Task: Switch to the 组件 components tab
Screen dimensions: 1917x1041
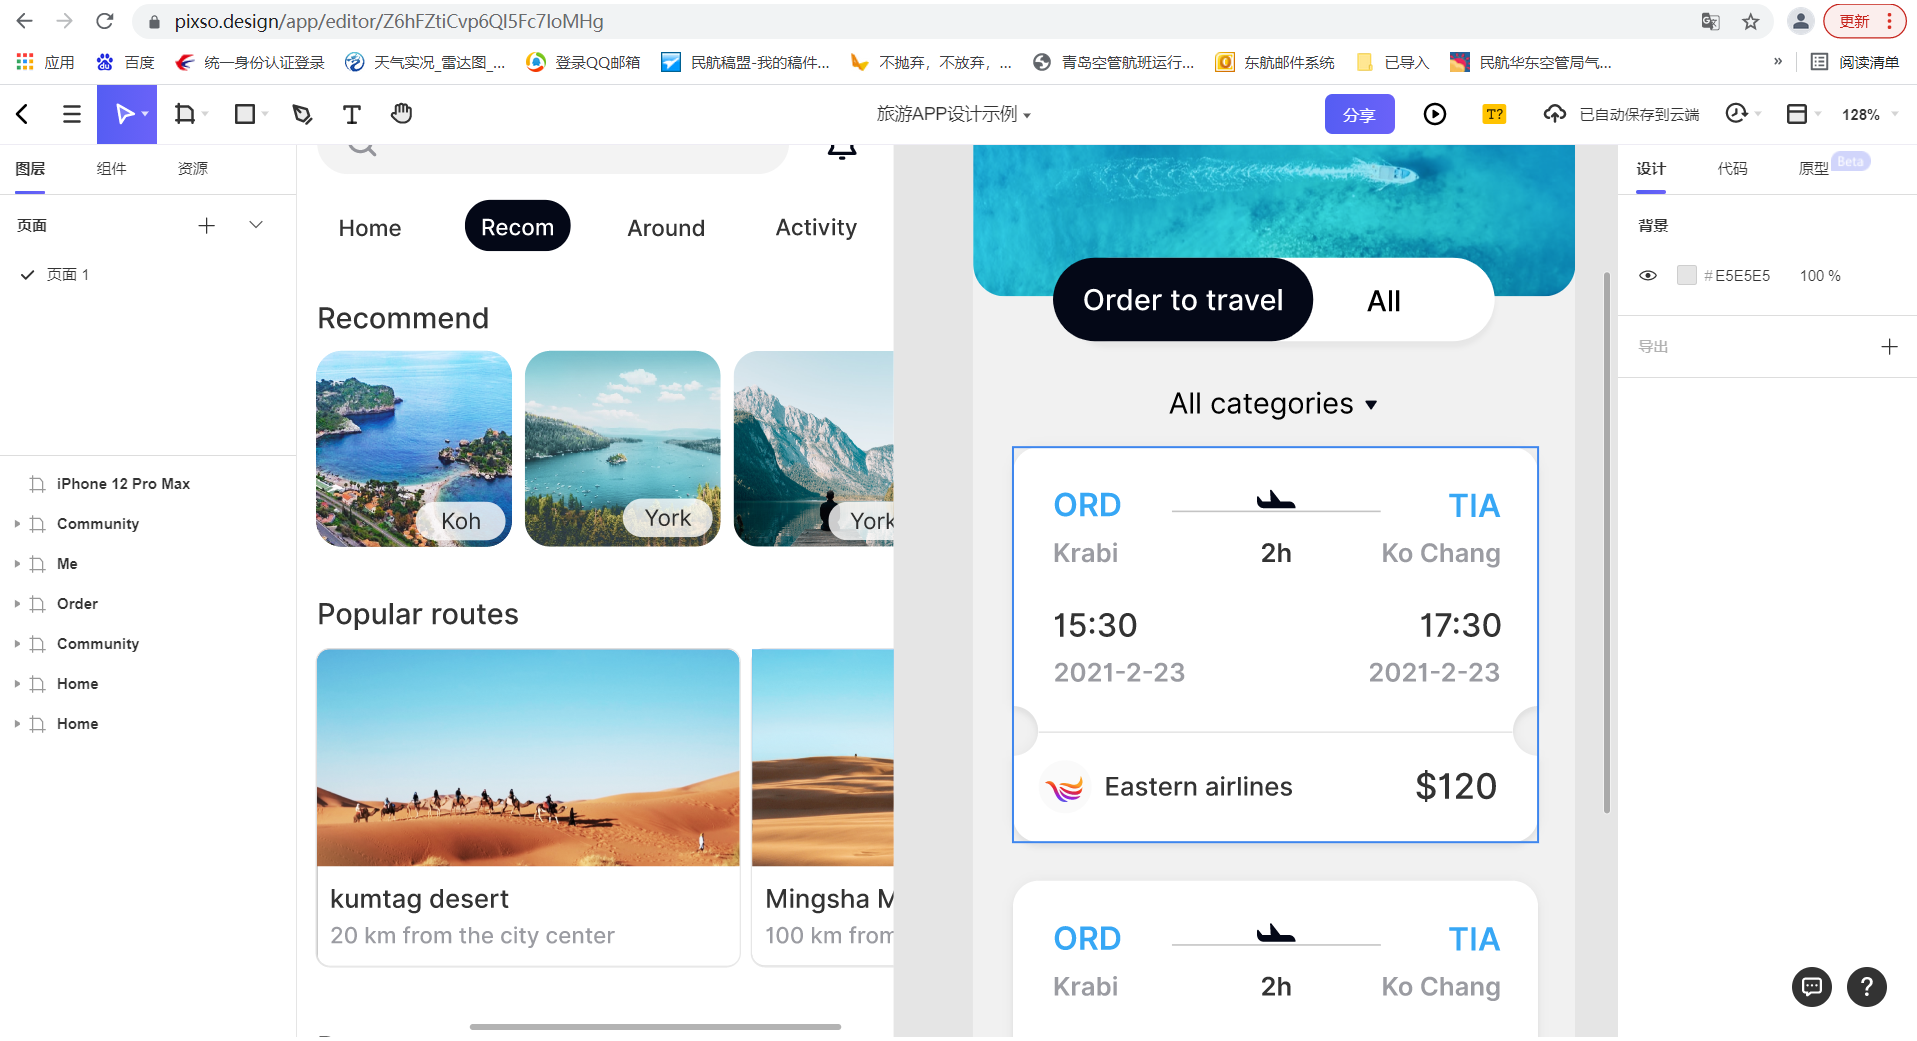Action: point(111,168)
